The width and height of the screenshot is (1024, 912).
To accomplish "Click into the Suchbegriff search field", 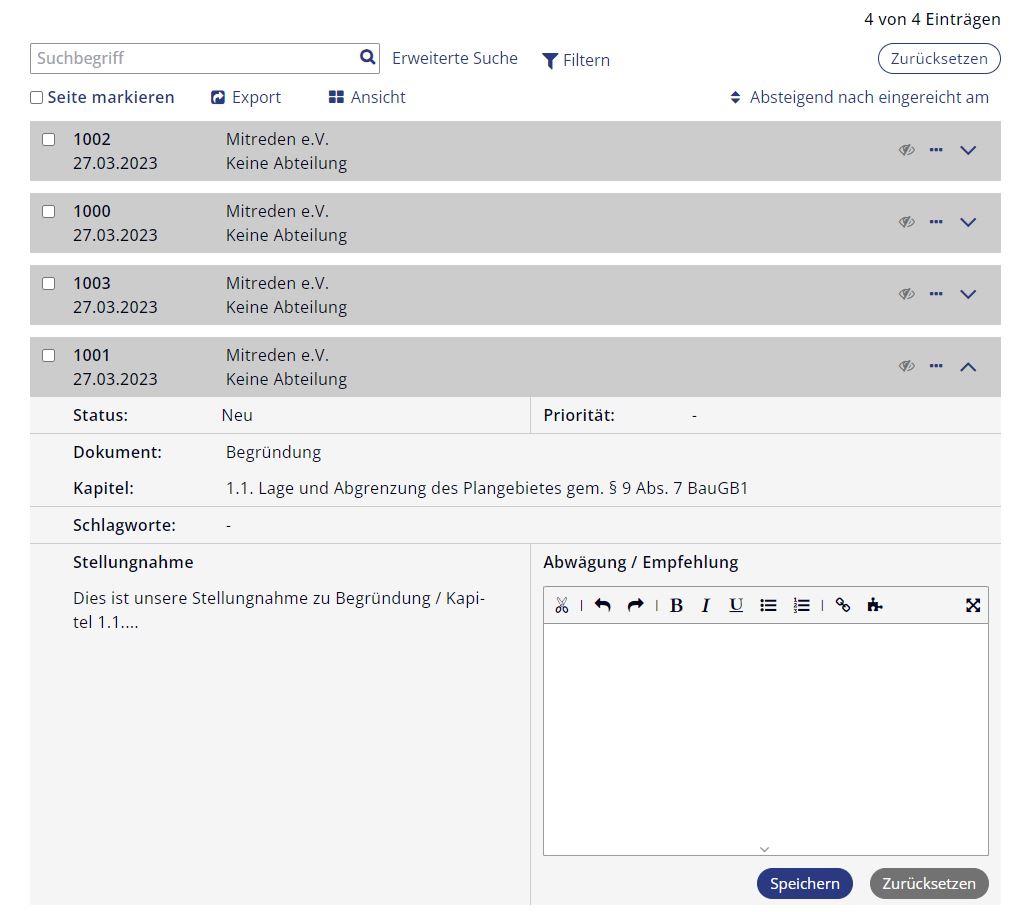I will tap(195, 58).
